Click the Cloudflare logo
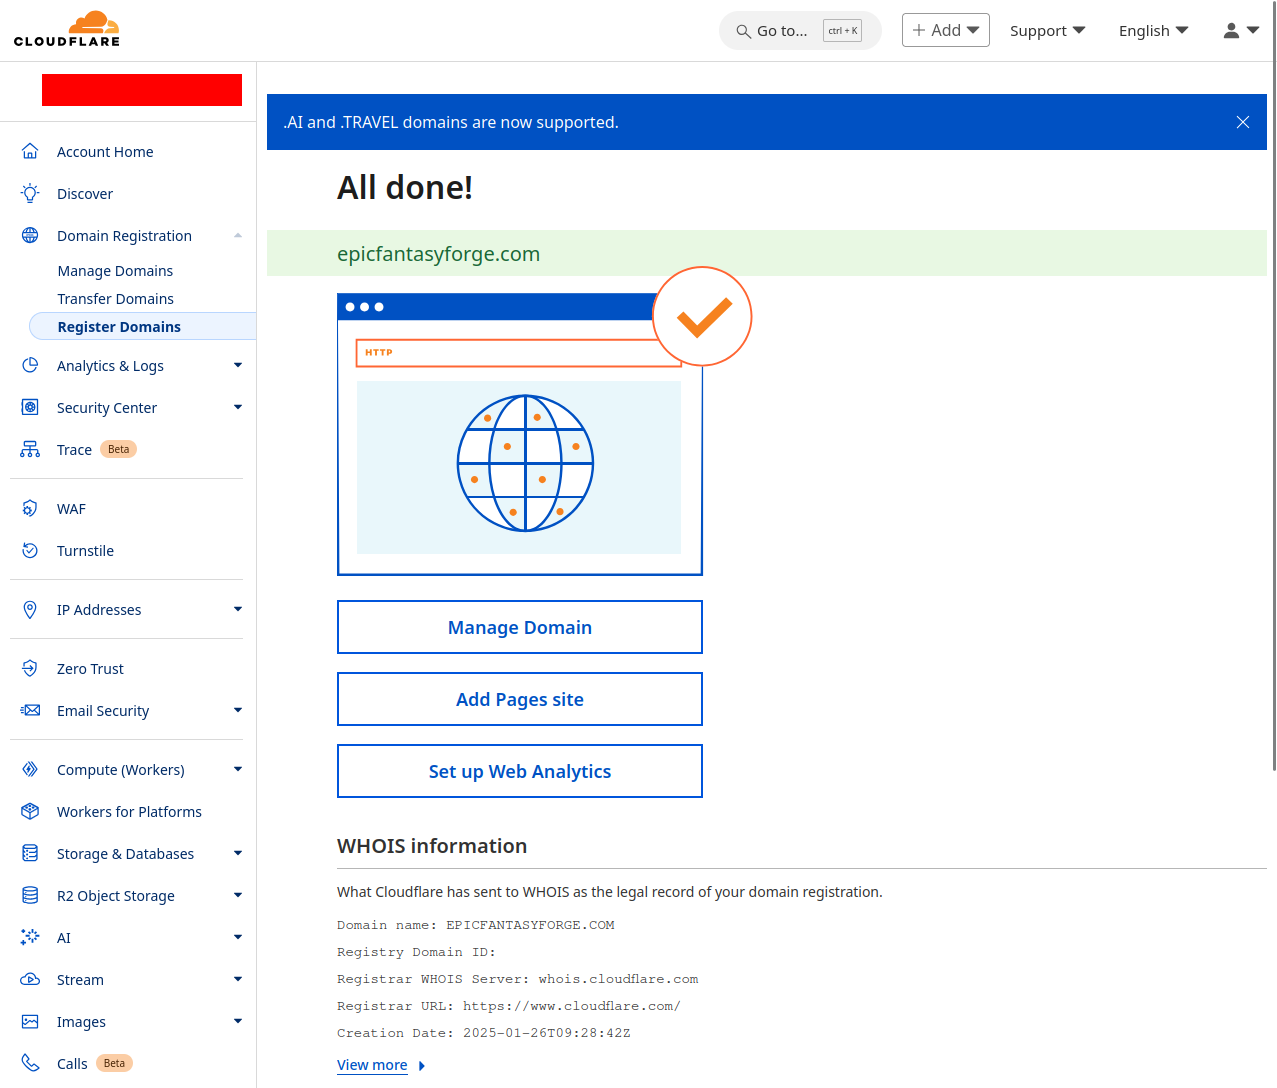1277x1088 pixels. tap(67, 29)
